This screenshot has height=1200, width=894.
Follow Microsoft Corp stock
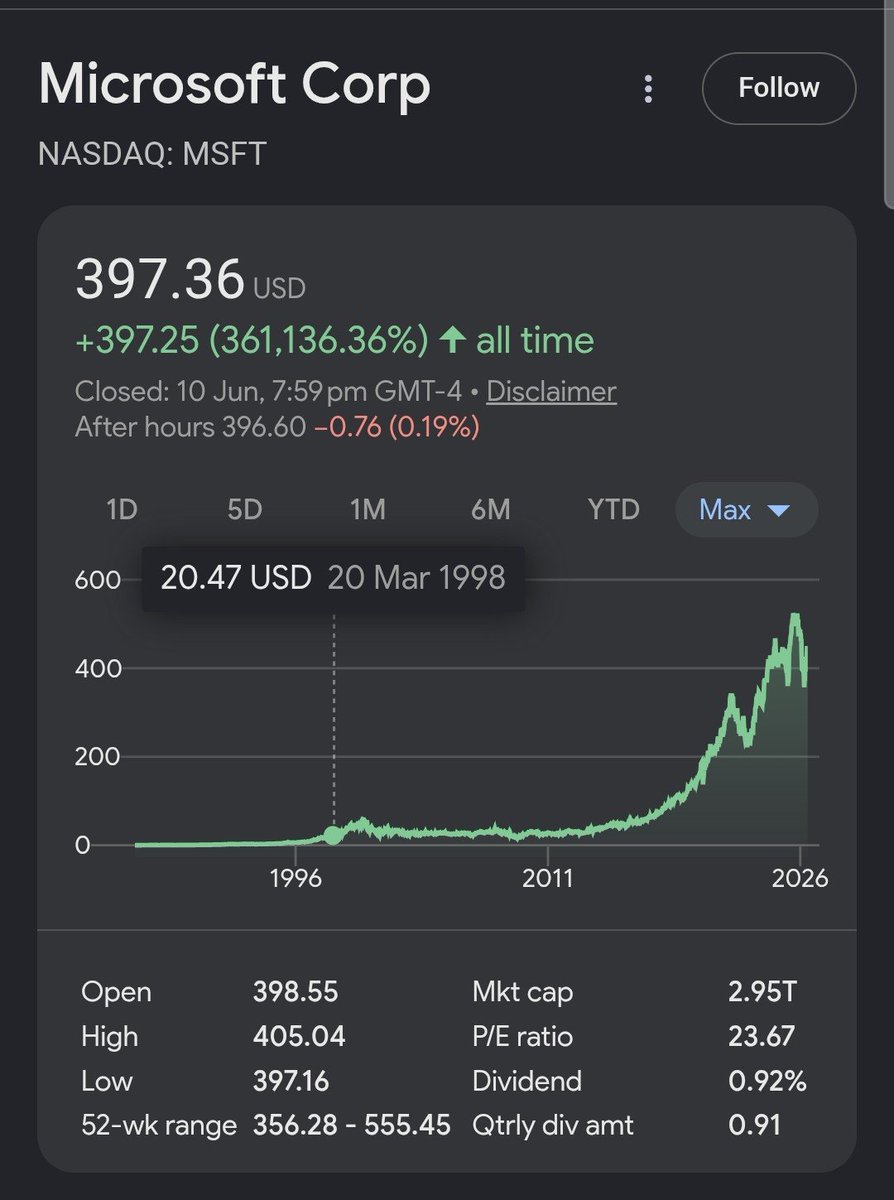pyautogui.click(x=779, y=88)
